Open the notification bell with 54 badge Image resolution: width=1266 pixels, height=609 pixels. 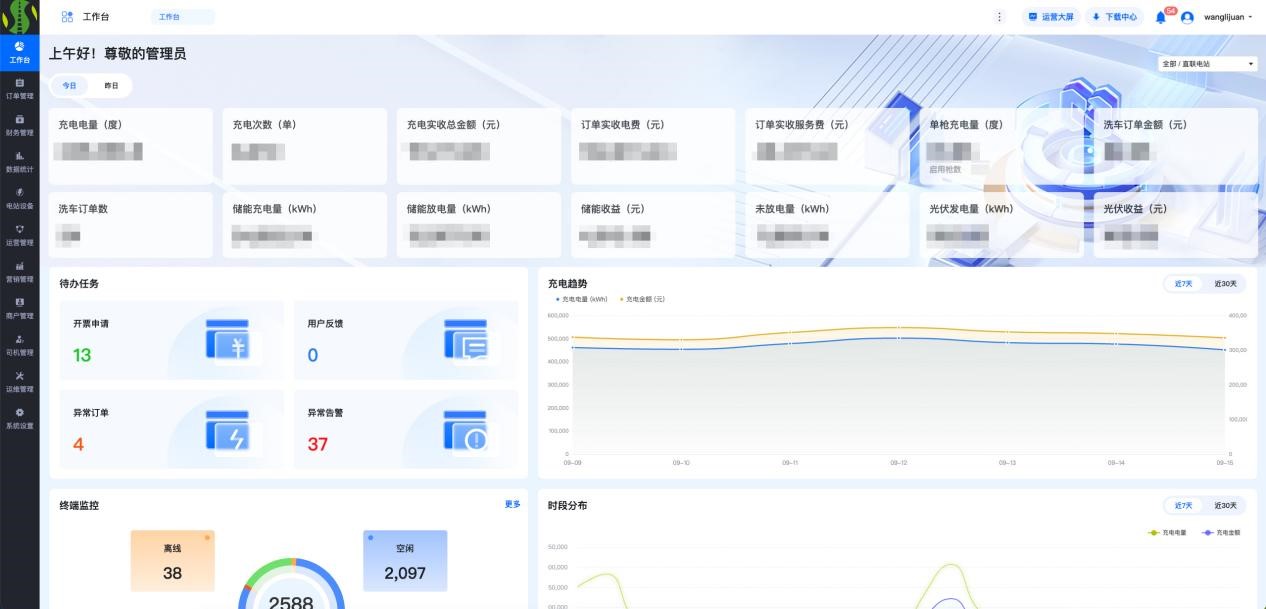point(1161,17)
